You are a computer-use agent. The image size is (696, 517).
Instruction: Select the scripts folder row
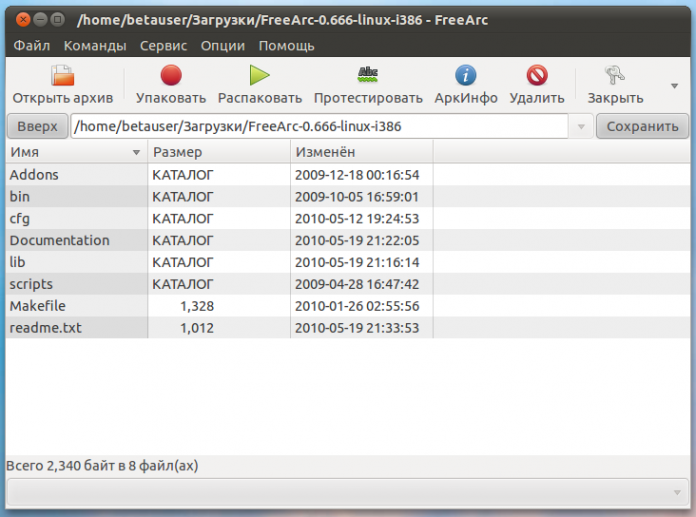click(348, 284)
